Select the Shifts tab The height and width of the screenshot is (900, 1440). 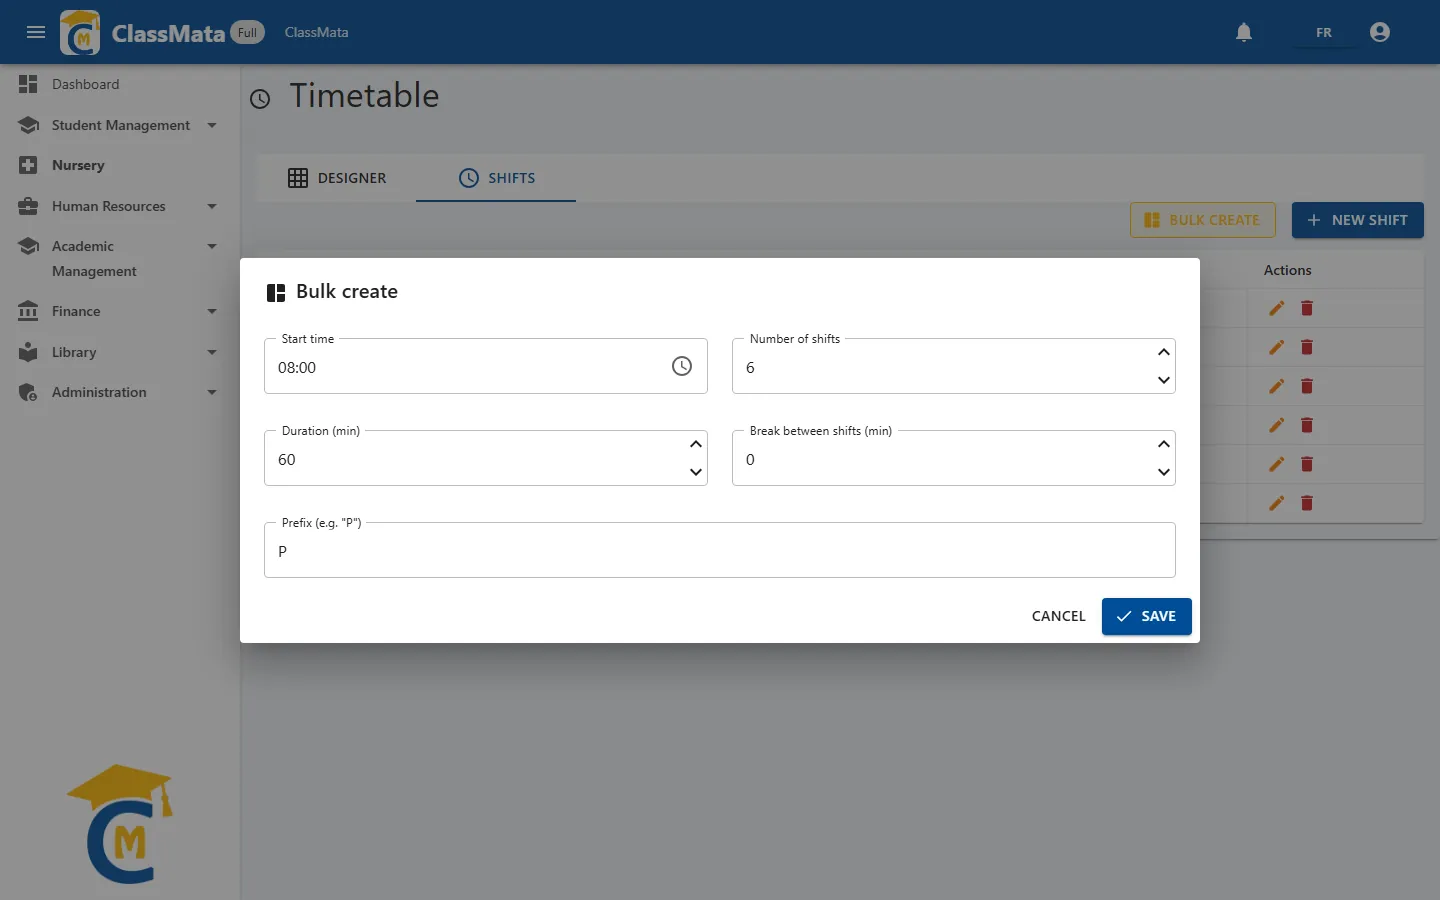tap(496, 178)
